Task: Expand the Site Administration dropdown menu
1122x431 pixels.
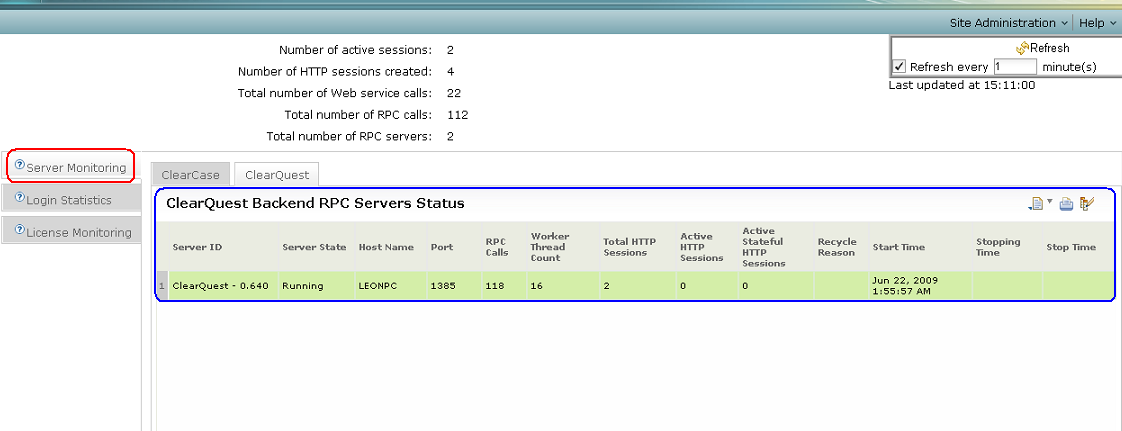Action: point(1009,23)
